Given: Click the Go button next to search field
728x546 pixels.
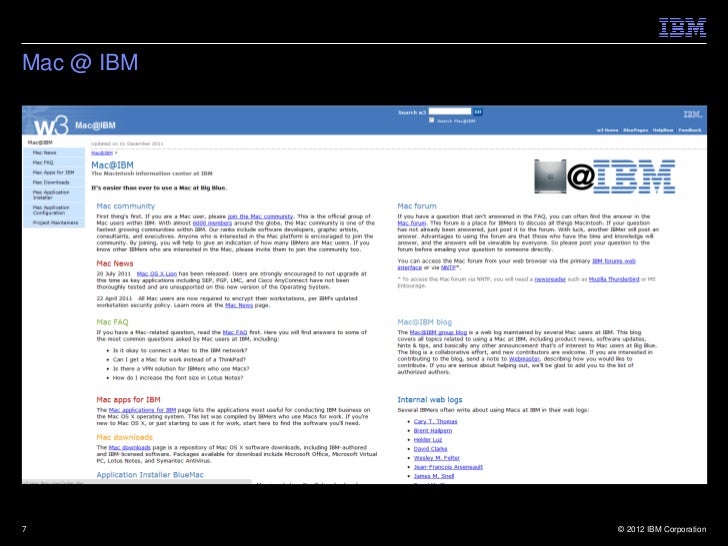Looking at the screenshot, I should click(x=478, y=112).
